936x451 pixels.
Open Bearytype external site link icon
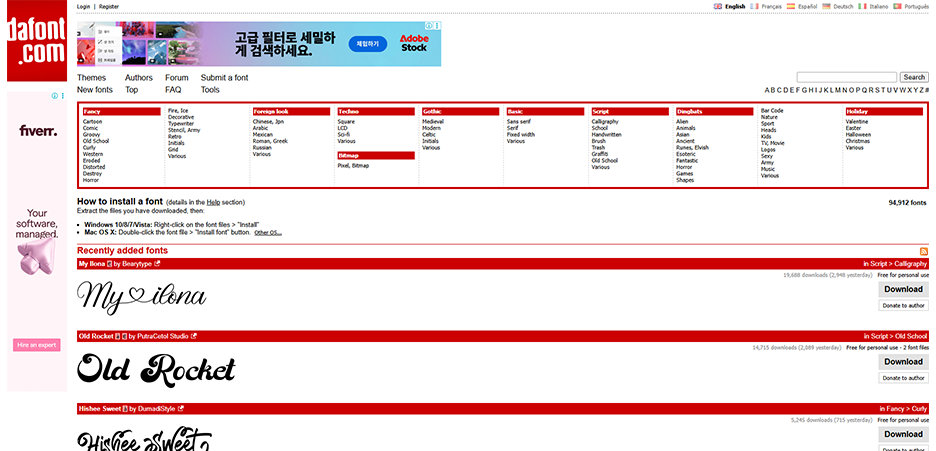(x=157, y=264)
